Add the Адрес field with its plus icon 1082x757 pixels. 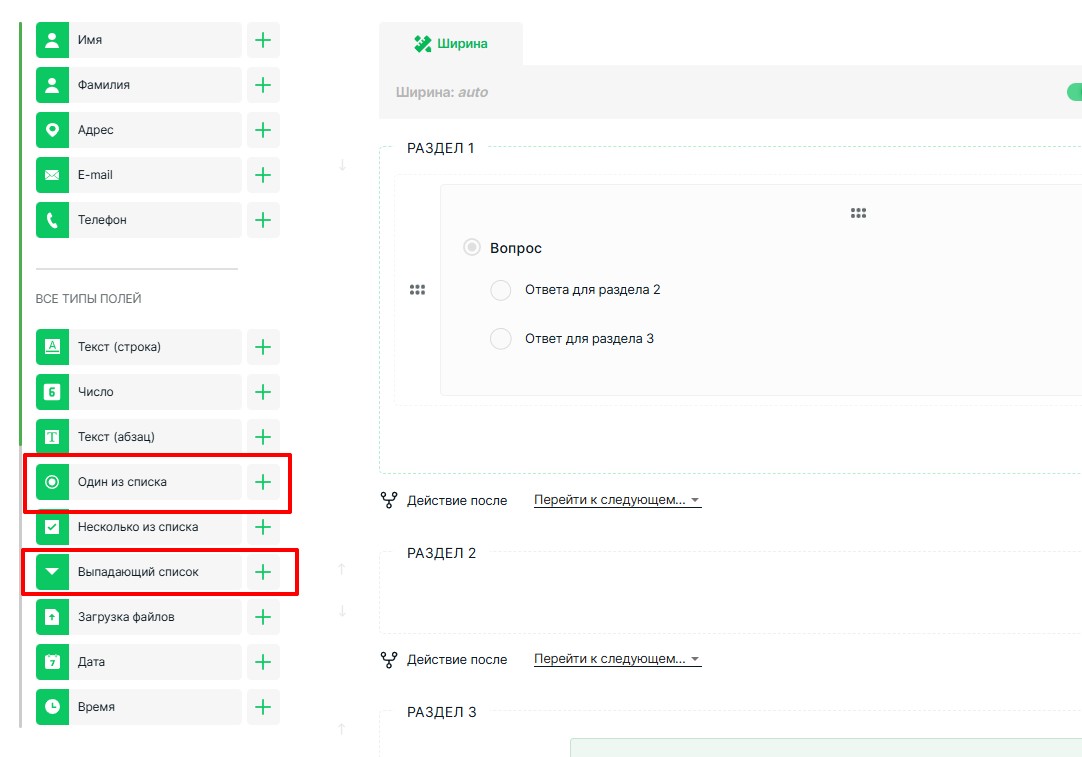click(263, 130)
